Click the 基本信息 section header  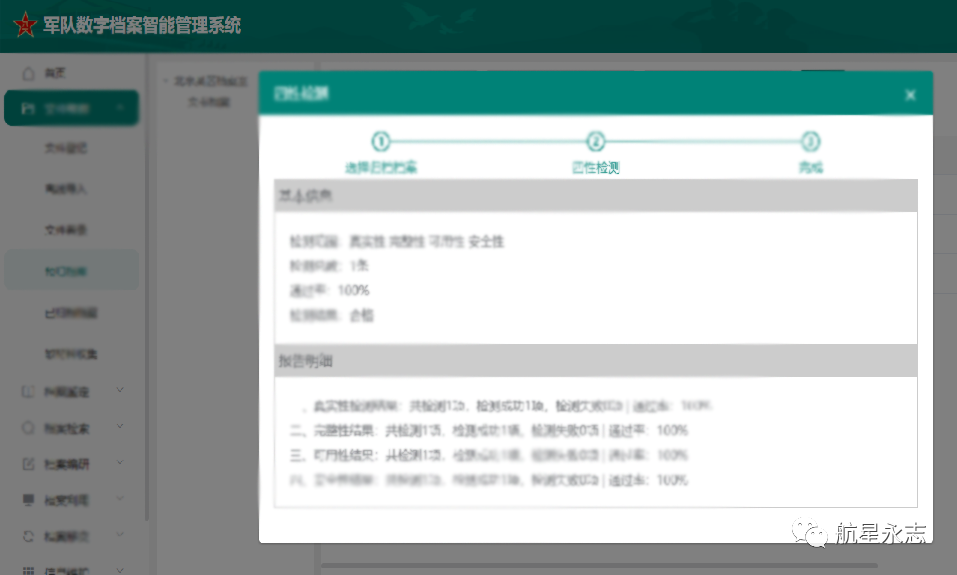596,195
